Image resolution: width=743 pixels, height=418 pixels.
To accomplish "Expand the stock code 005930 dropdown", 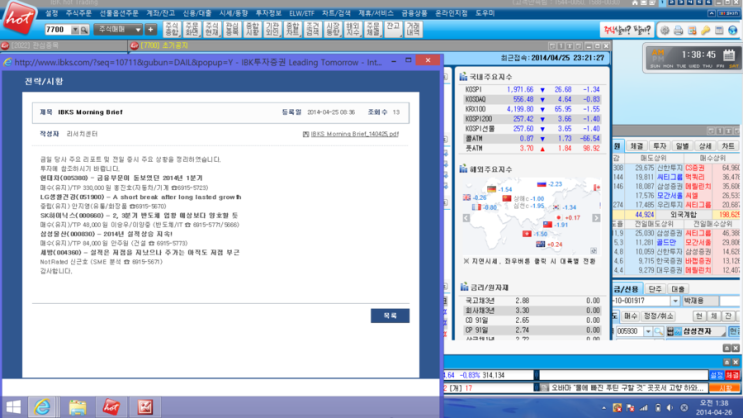I will coord(648,332).
